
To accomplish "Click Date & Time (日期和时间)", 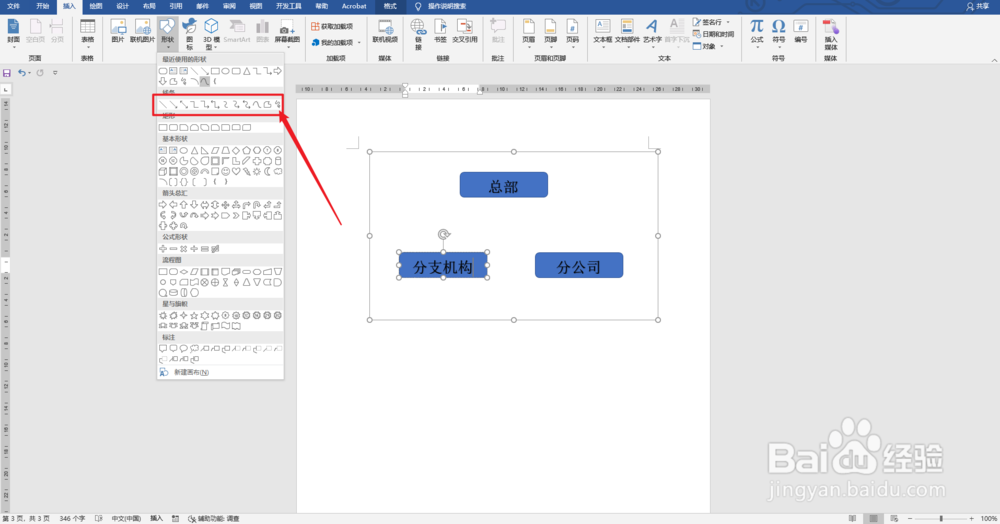I will coord(713,34).
